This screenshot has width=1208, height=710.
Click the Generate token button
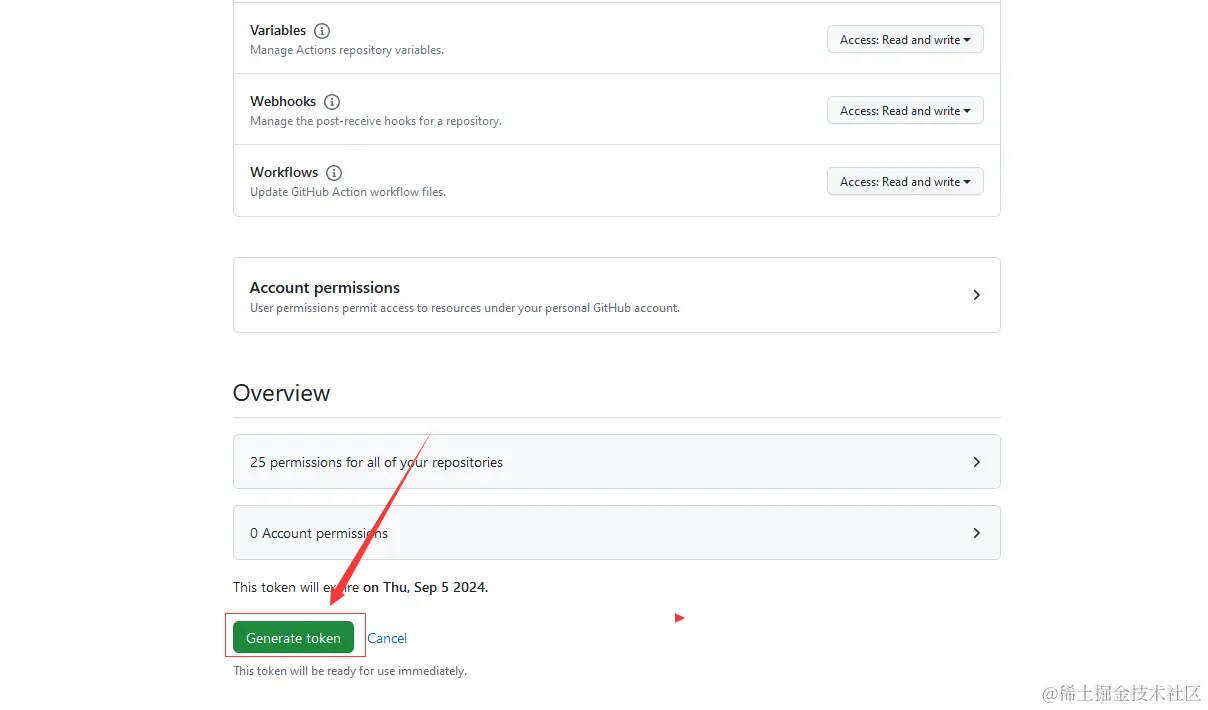293,638
